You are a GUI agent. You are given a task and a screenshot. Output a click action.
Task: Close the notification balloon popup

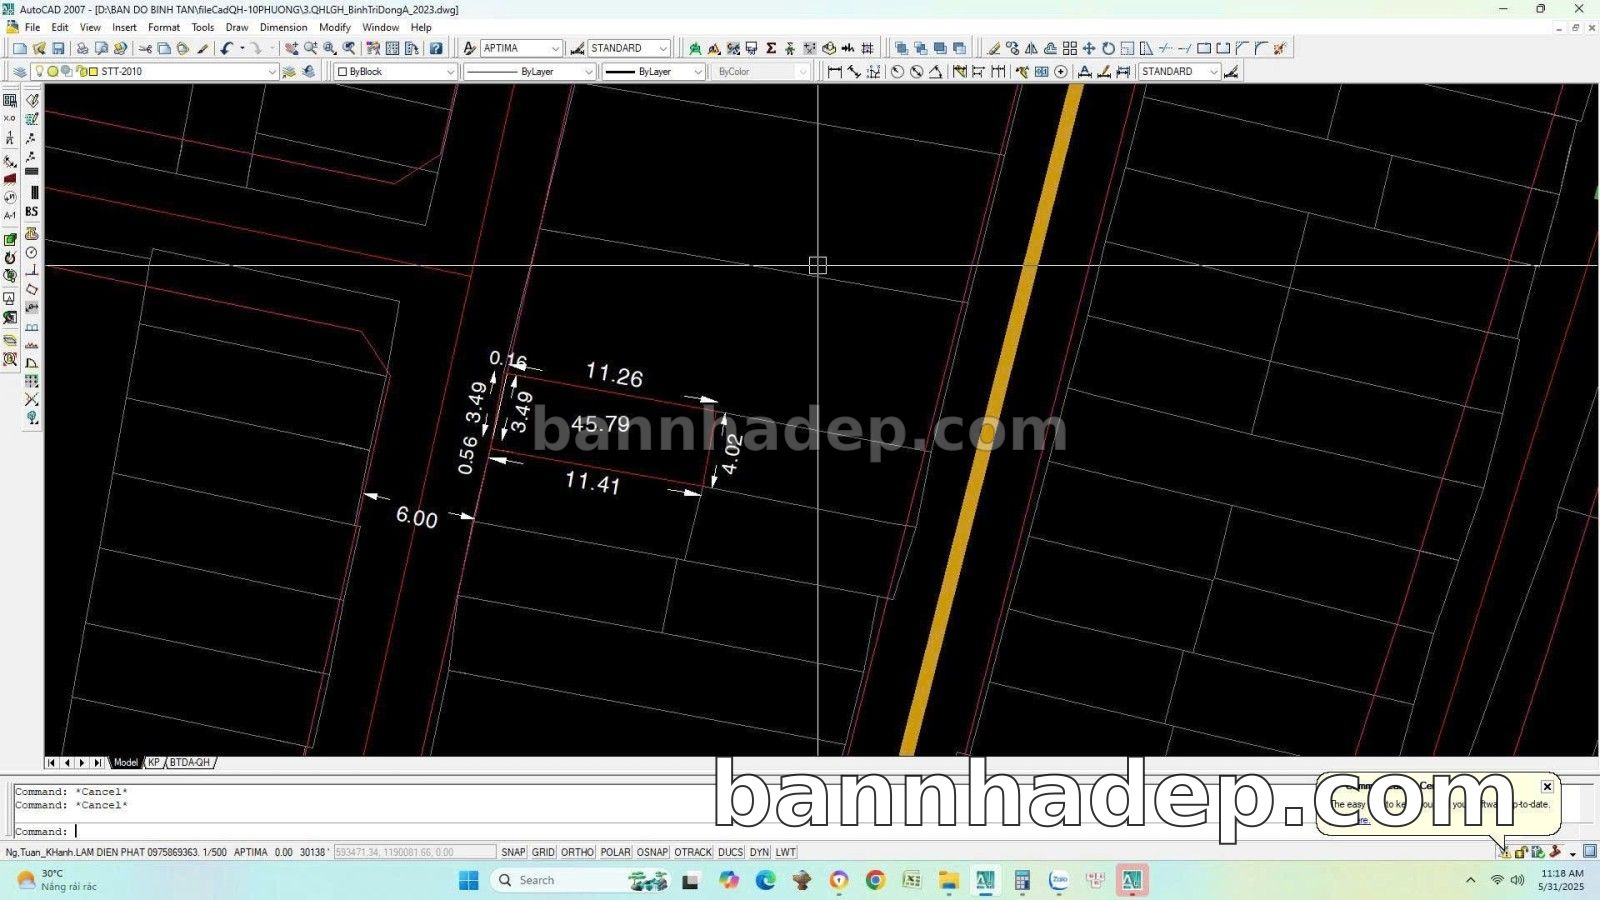point(1547,786)
